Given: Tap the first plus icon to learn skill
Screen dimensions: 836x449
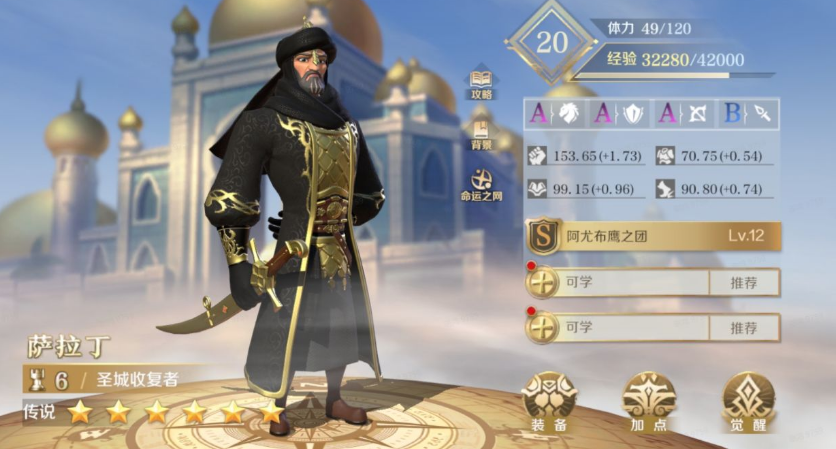Looking at the screenshot, I should pos(542,282).
